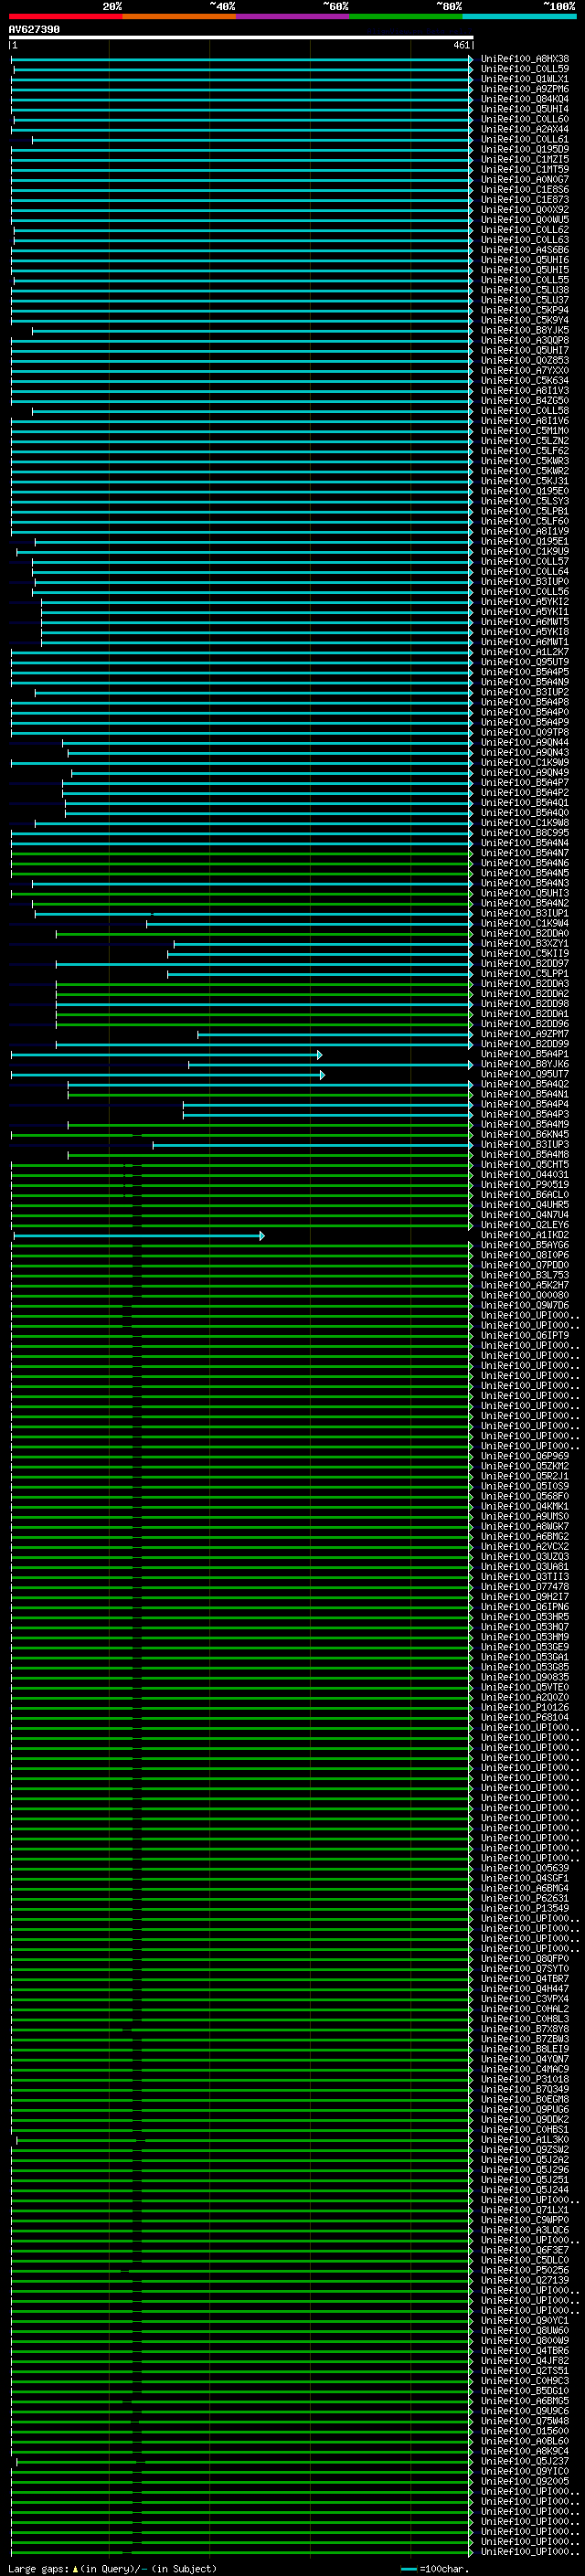Click label UniRef100_Q09TP8
Screen dimensions: 585x2576
tap(525, 733)
